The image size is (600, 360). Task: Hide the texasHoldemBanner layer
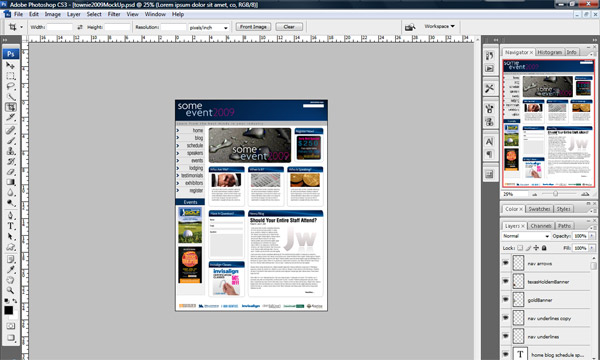(505, 281)
